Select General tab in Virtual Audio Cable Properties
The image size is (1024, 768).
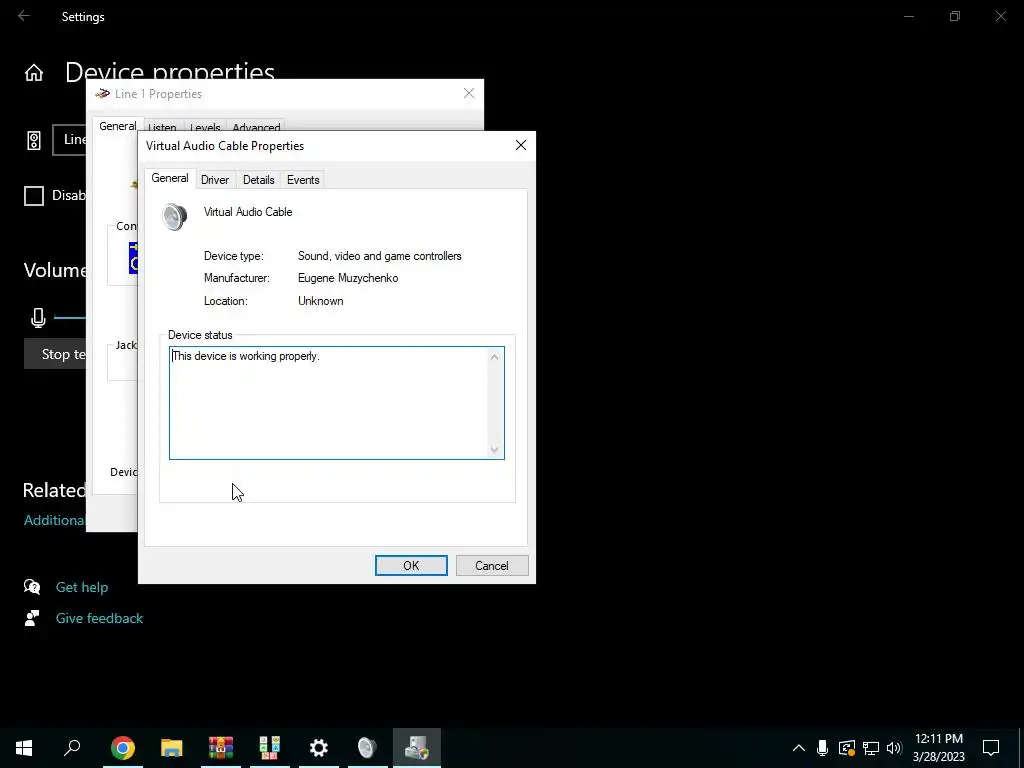pos(170,178)
